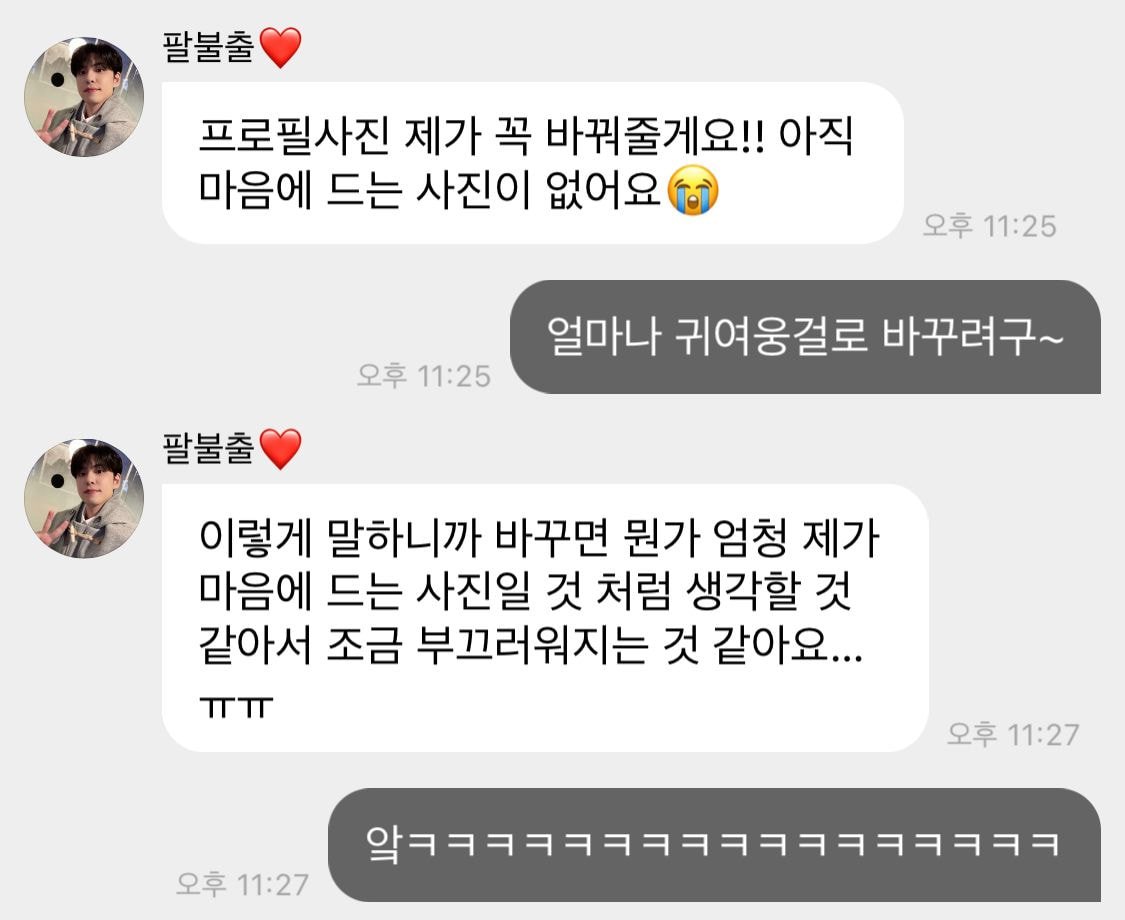Click the 오후 11:25 timestamp beside the 프로필사진 message

click(989, 226)
